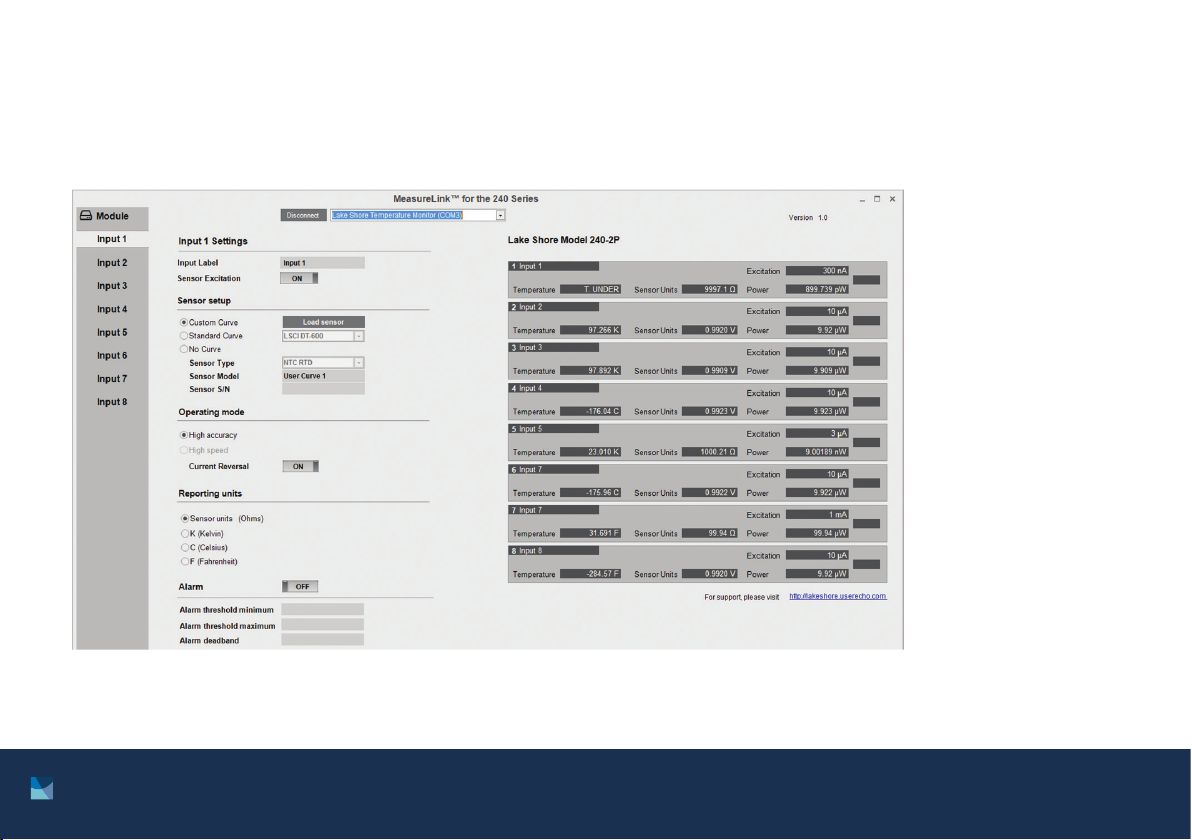1192x840 pixels.
Task: Go to the Input 4 tab
Action: [112, 309]
